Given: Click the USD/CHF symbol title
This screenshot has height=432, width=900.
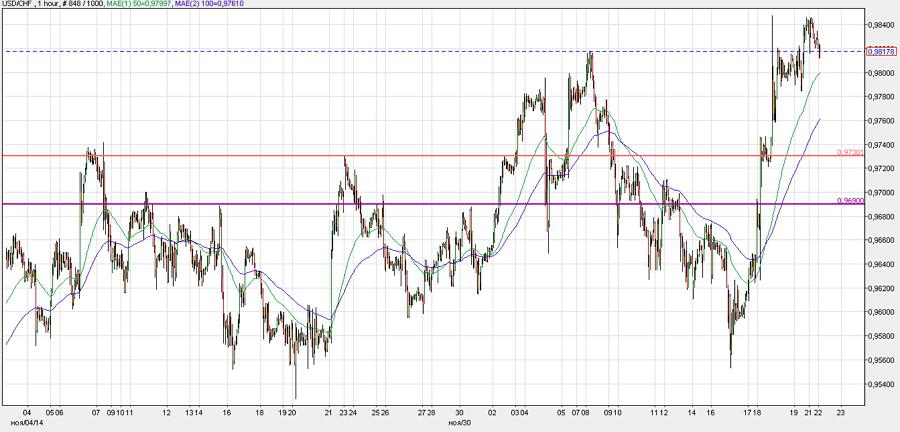Looking at the screenshot, I should 17,3.
